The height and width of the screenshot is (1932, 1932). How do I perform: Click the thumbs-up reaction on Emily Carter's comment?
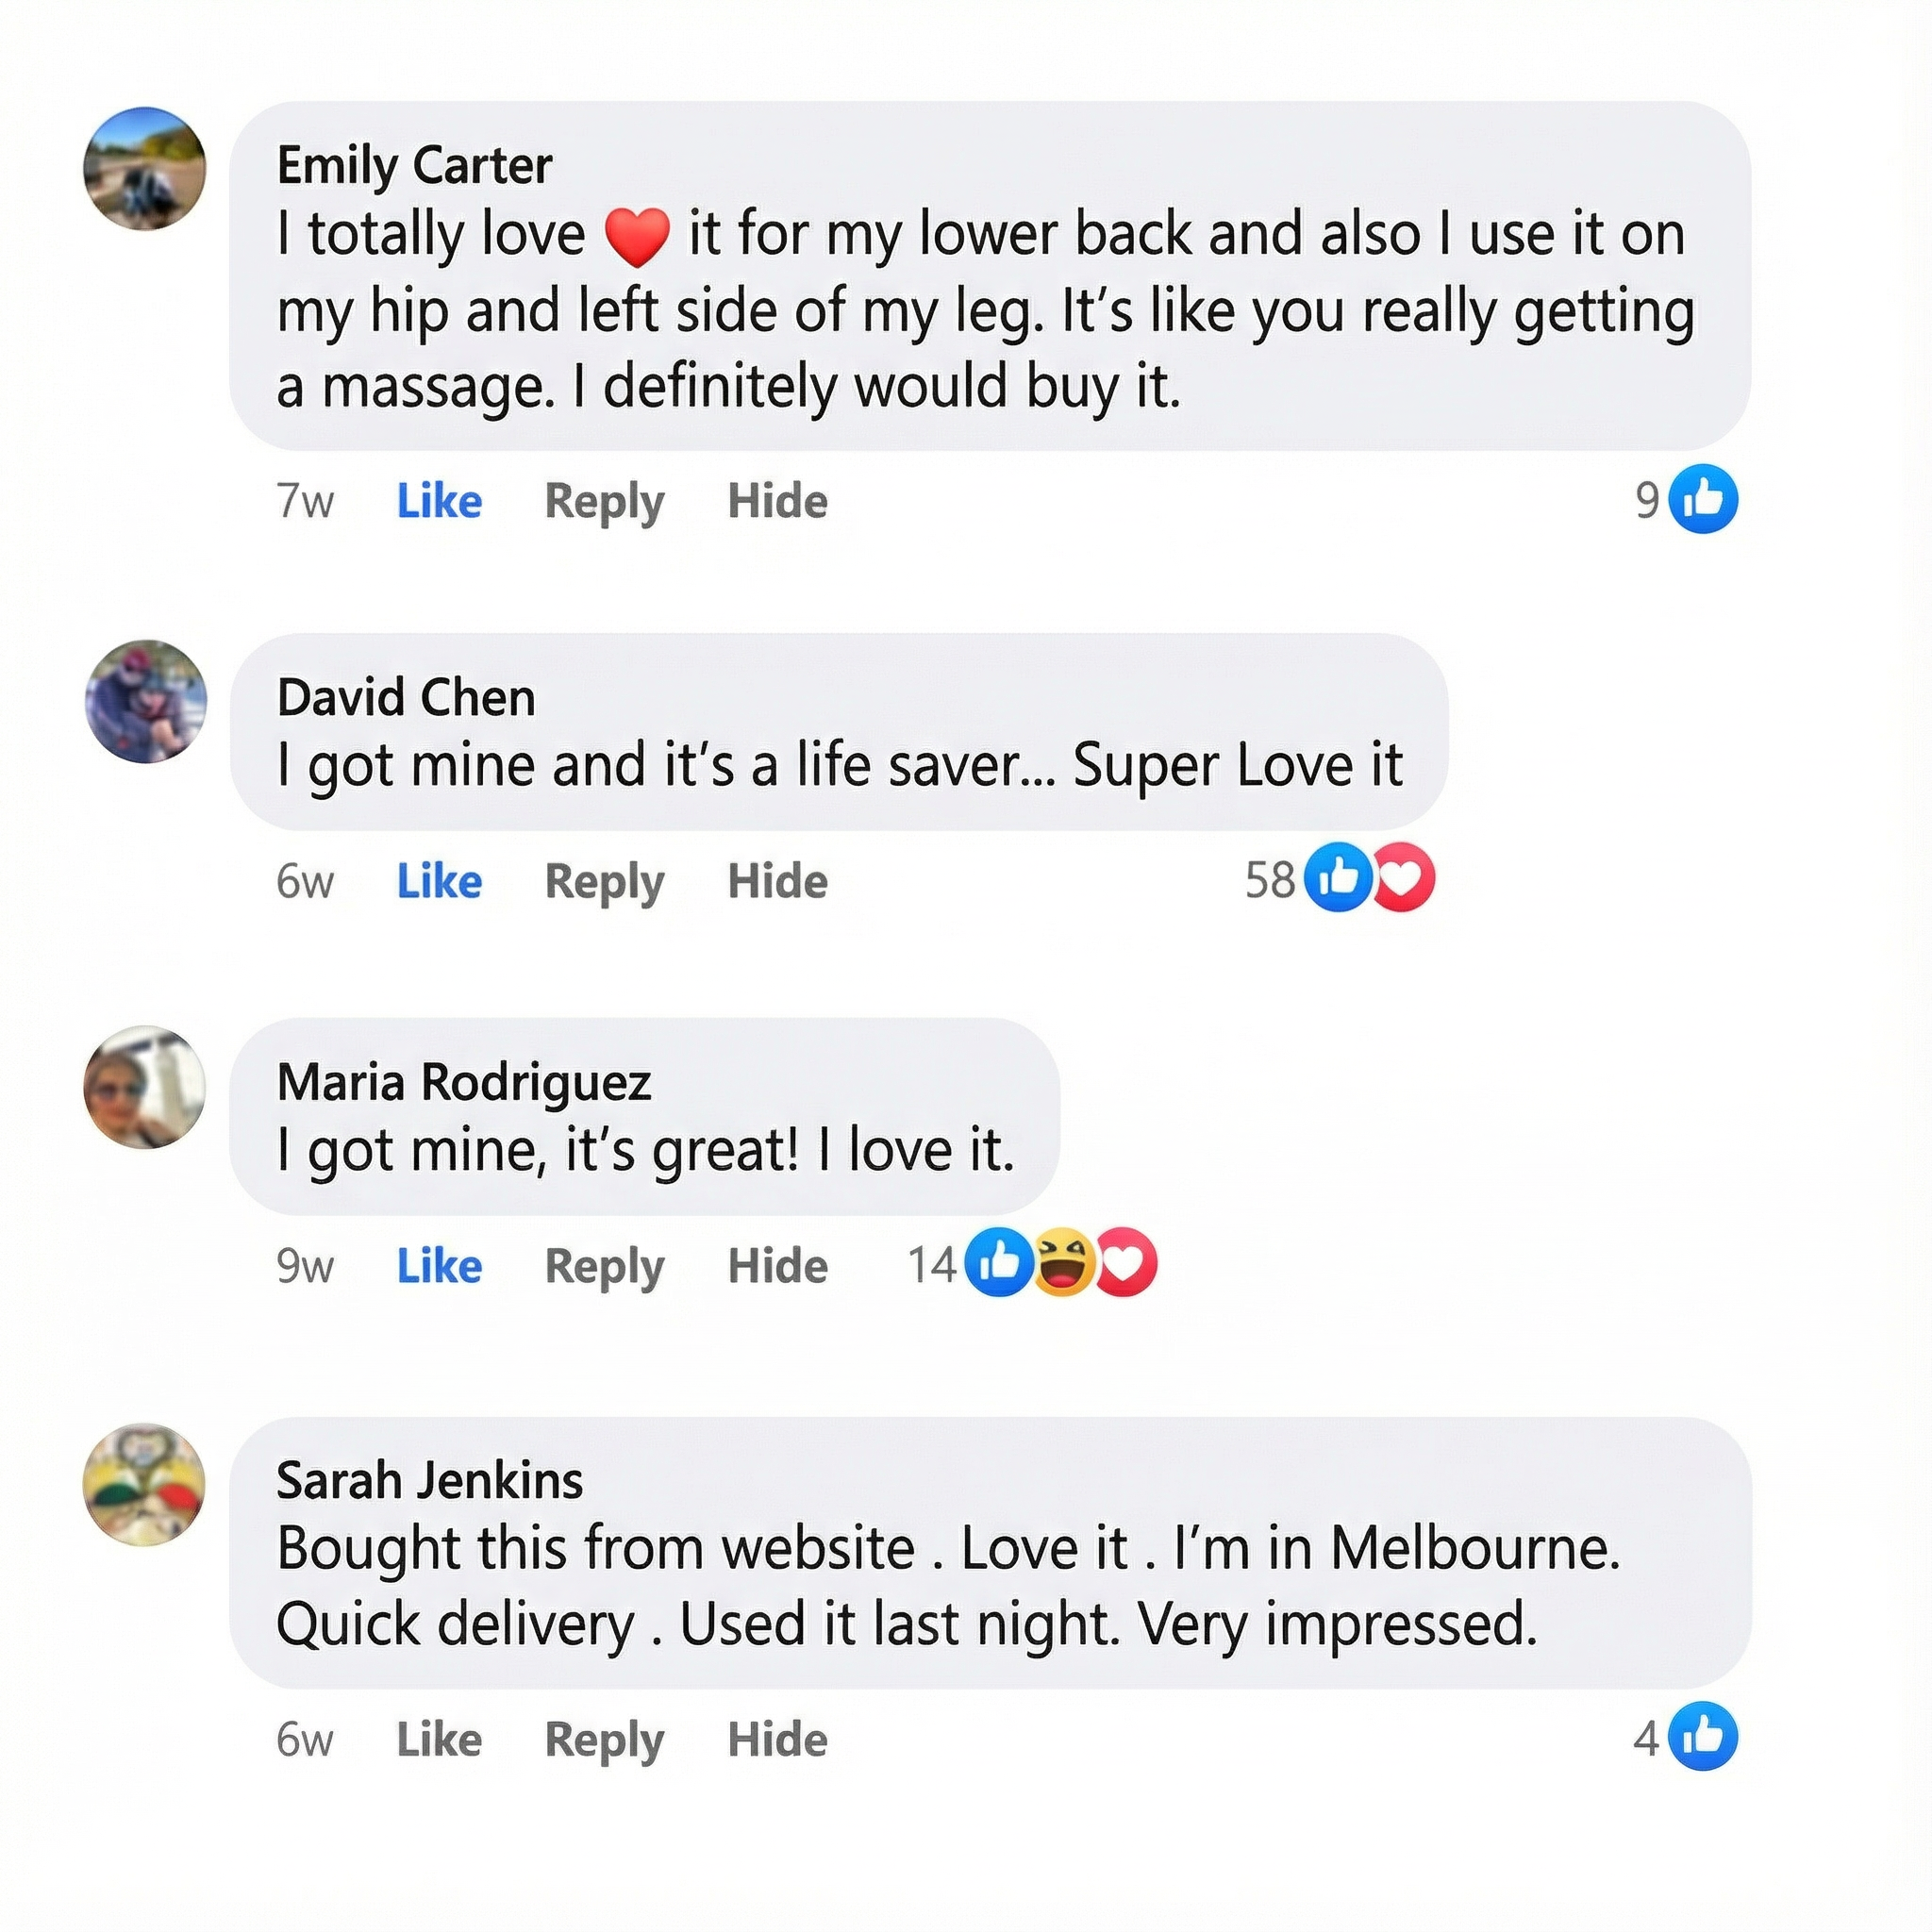pyautogui.click(x=1705, y=499)
